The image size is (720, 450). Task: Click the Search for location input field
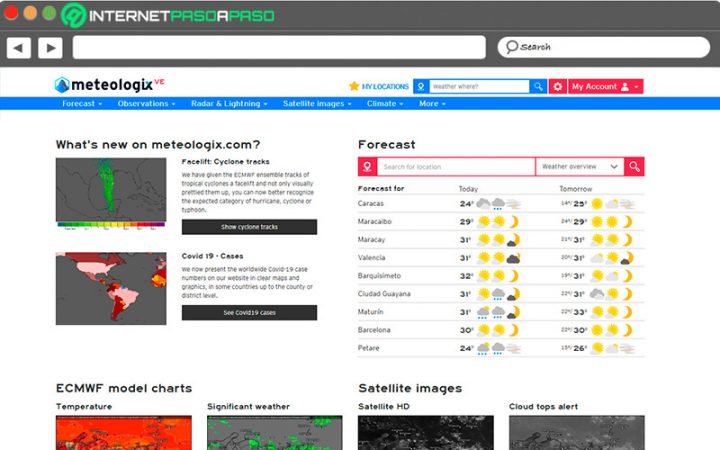(456, 167)
